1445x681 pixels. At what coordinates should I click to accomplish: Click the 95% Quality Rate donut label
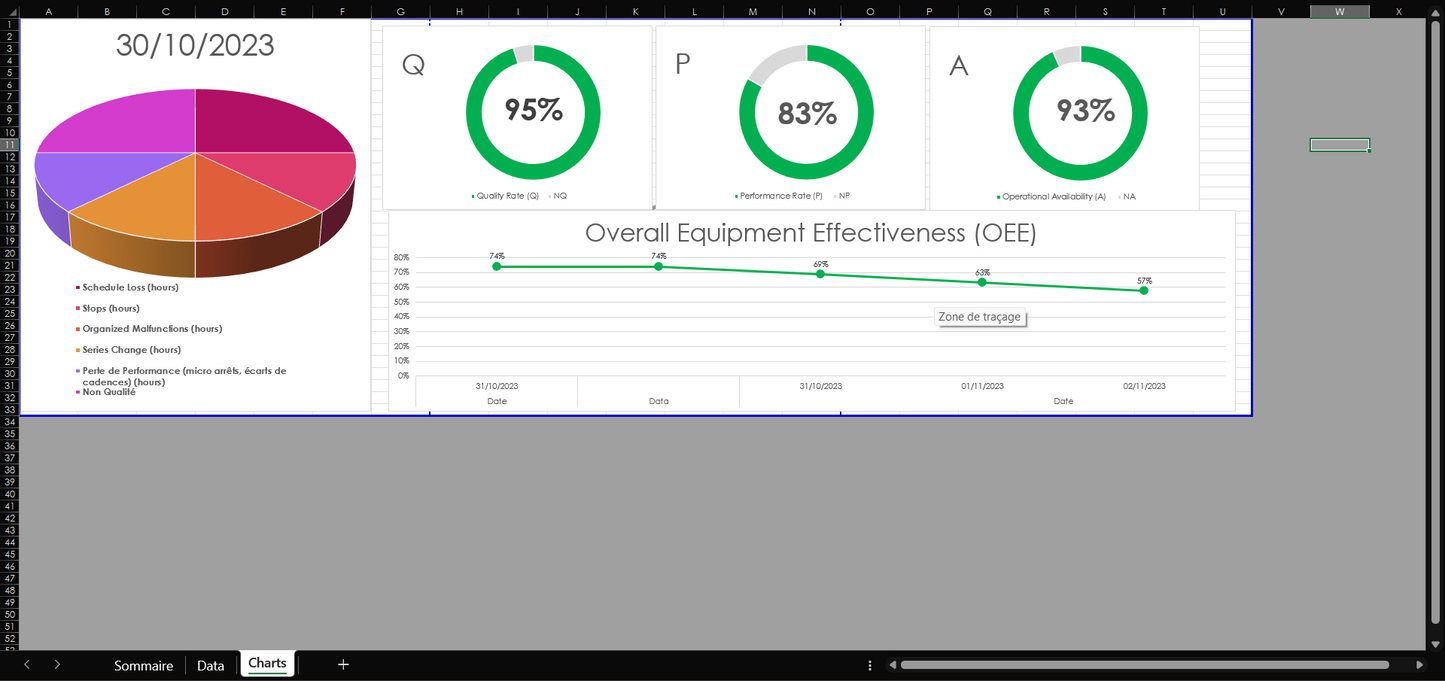pyautogui.click(x=533, y=110)
